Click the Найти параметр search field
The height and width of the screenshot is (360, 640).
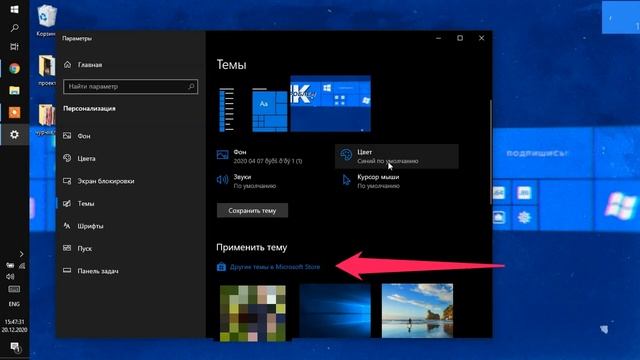[x=131, y=87]
